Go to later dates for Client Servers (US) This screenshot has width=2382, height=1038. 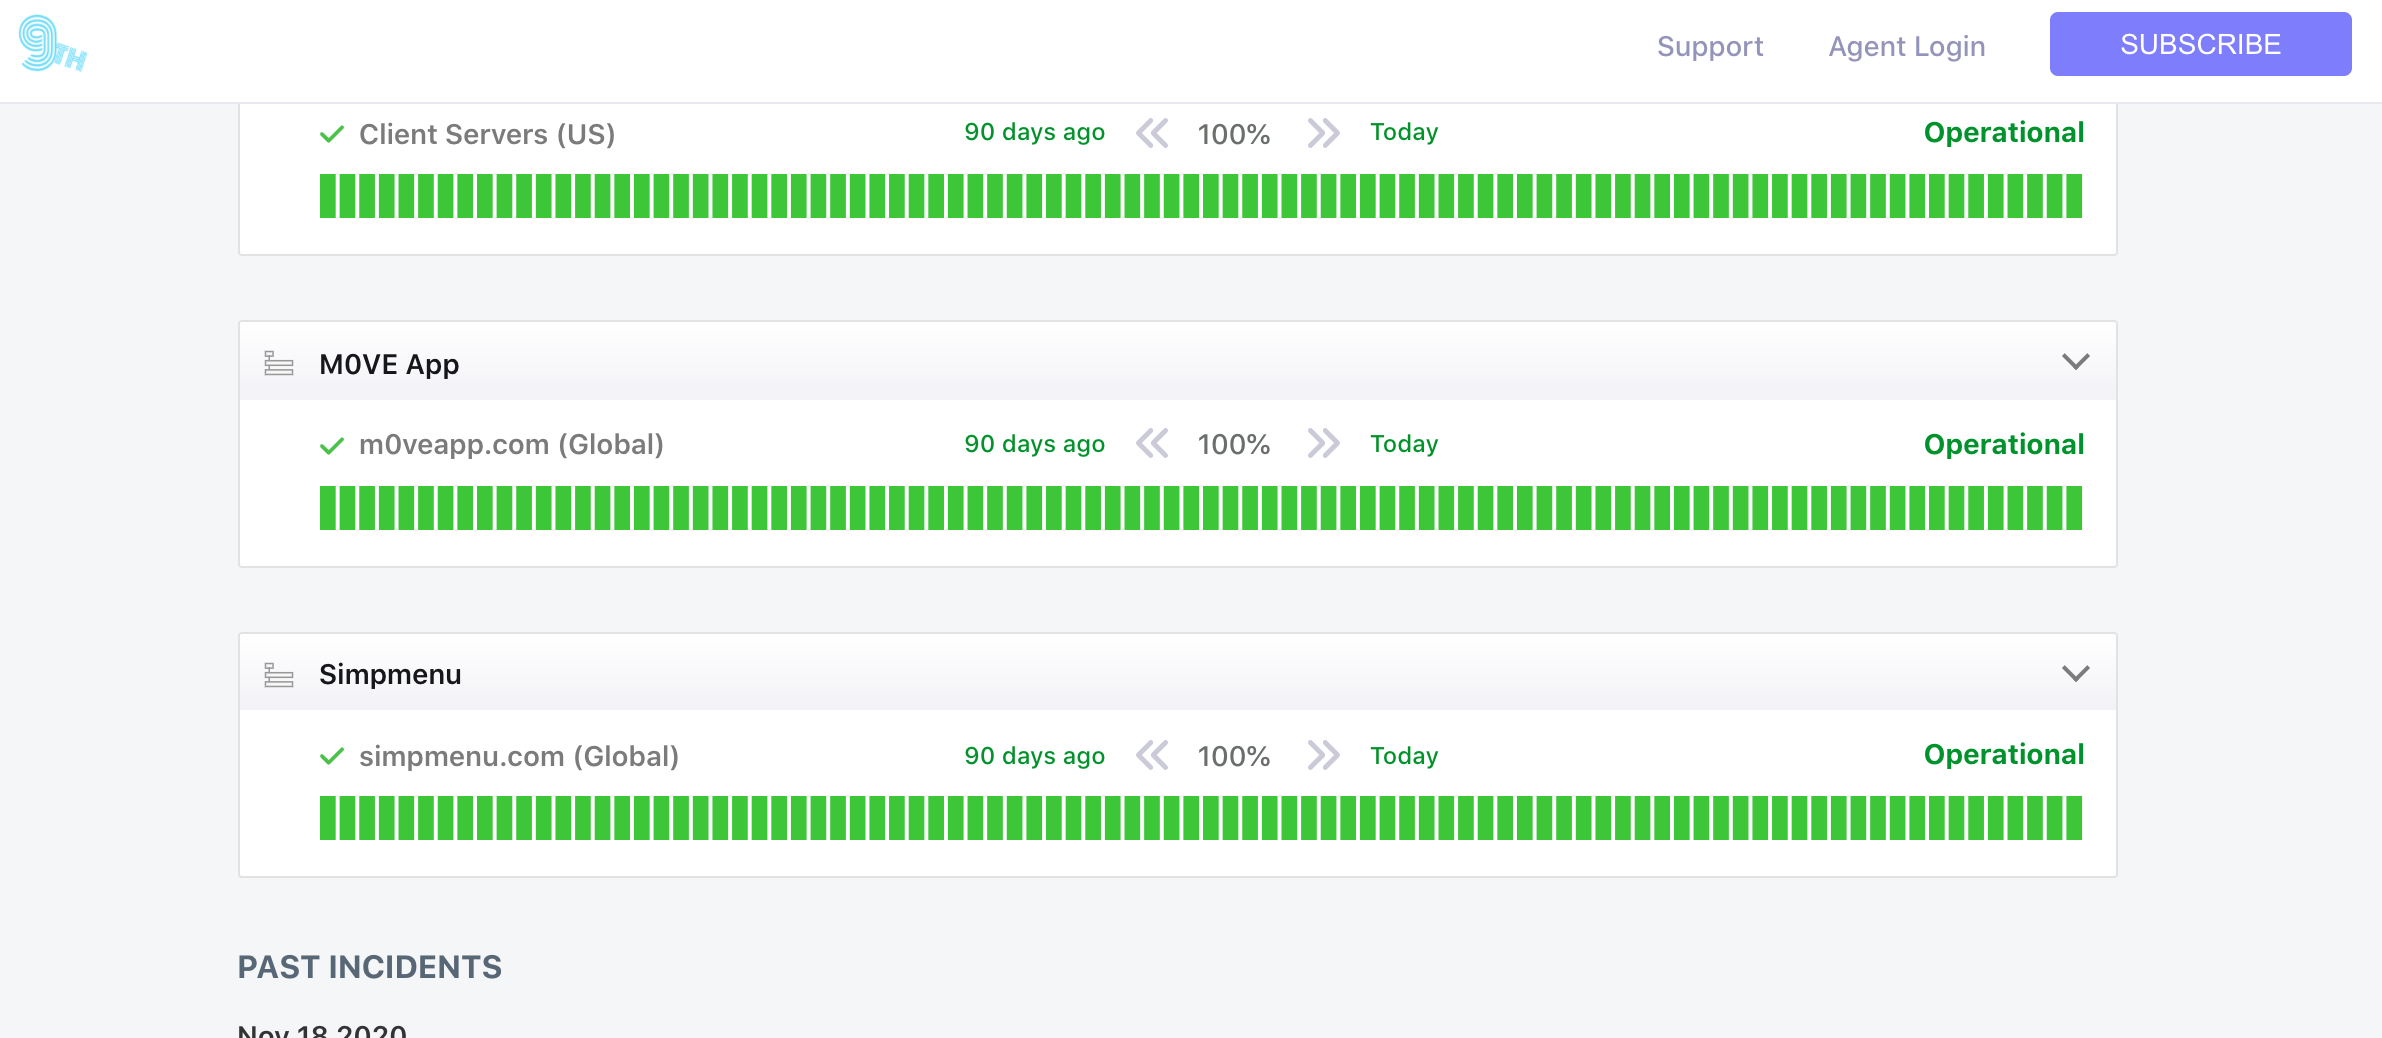point(1323,133)
